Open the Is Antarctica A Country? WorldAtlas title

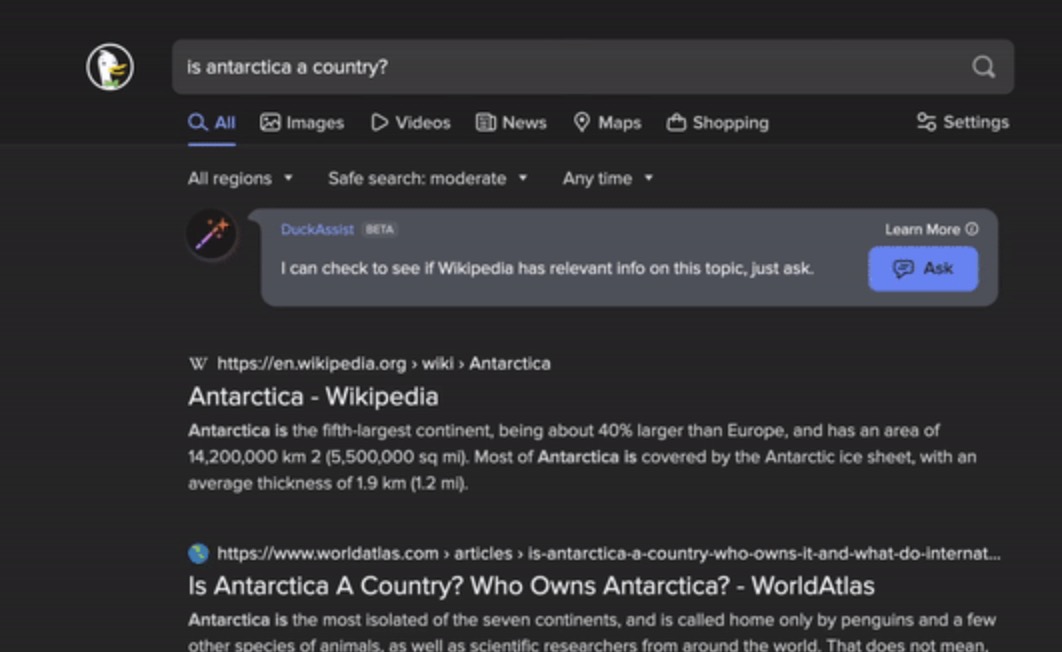pyautogui.click(x=532, y=586)
